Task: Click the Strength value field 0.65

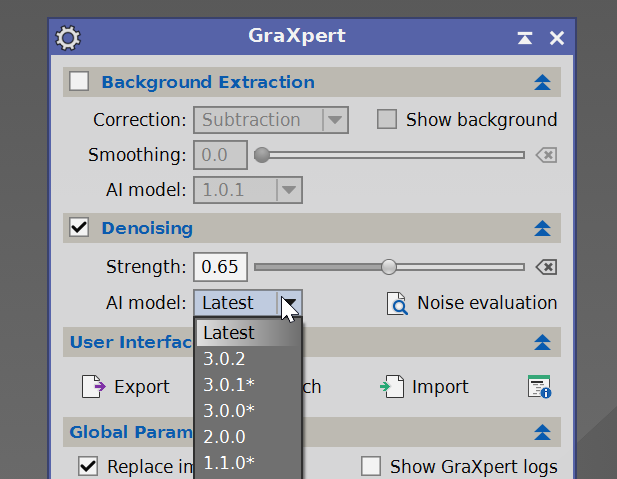Action: [x=220, y=267]
